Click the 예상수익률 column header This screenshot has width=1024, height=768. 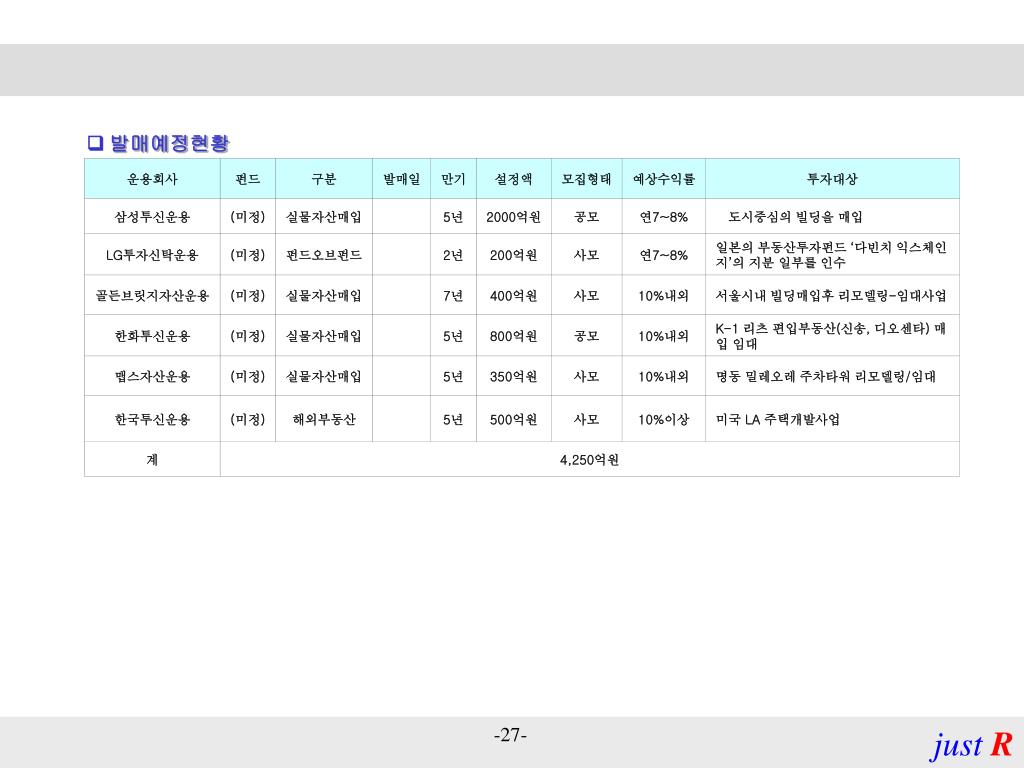[664, 179]
